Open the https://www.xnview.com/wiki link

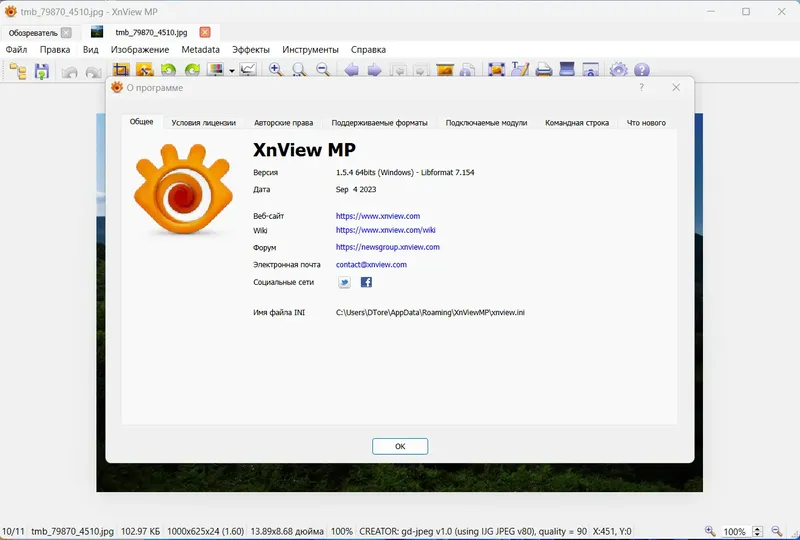(386, 230)
